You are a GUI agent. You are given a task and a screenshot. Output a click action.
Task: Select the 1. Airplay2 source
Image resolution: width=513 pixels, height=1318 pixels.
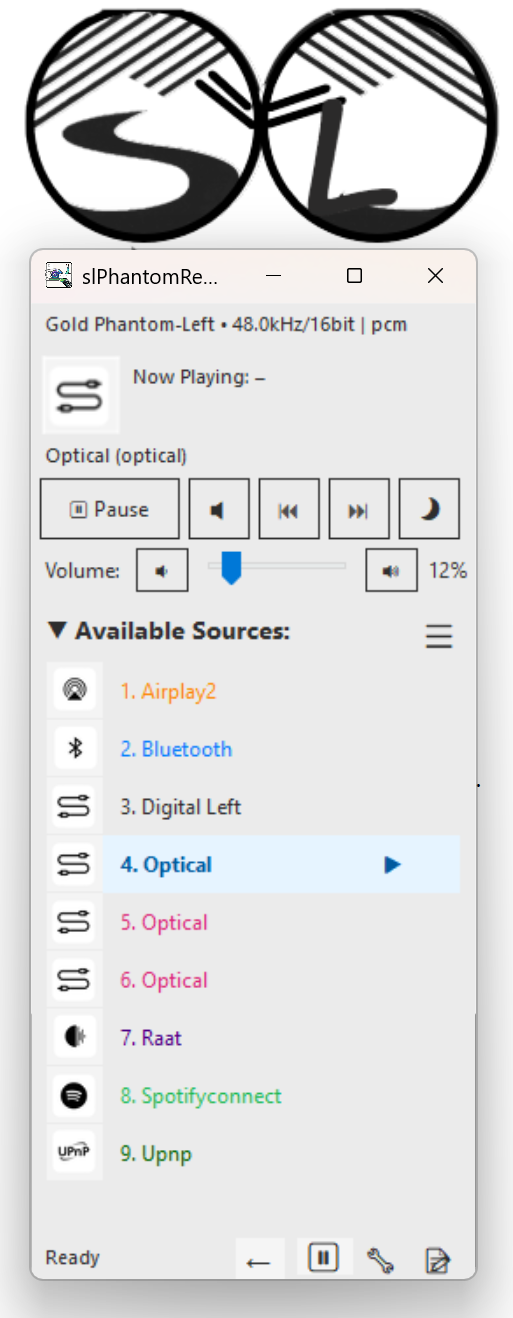[x=253, y=691]
